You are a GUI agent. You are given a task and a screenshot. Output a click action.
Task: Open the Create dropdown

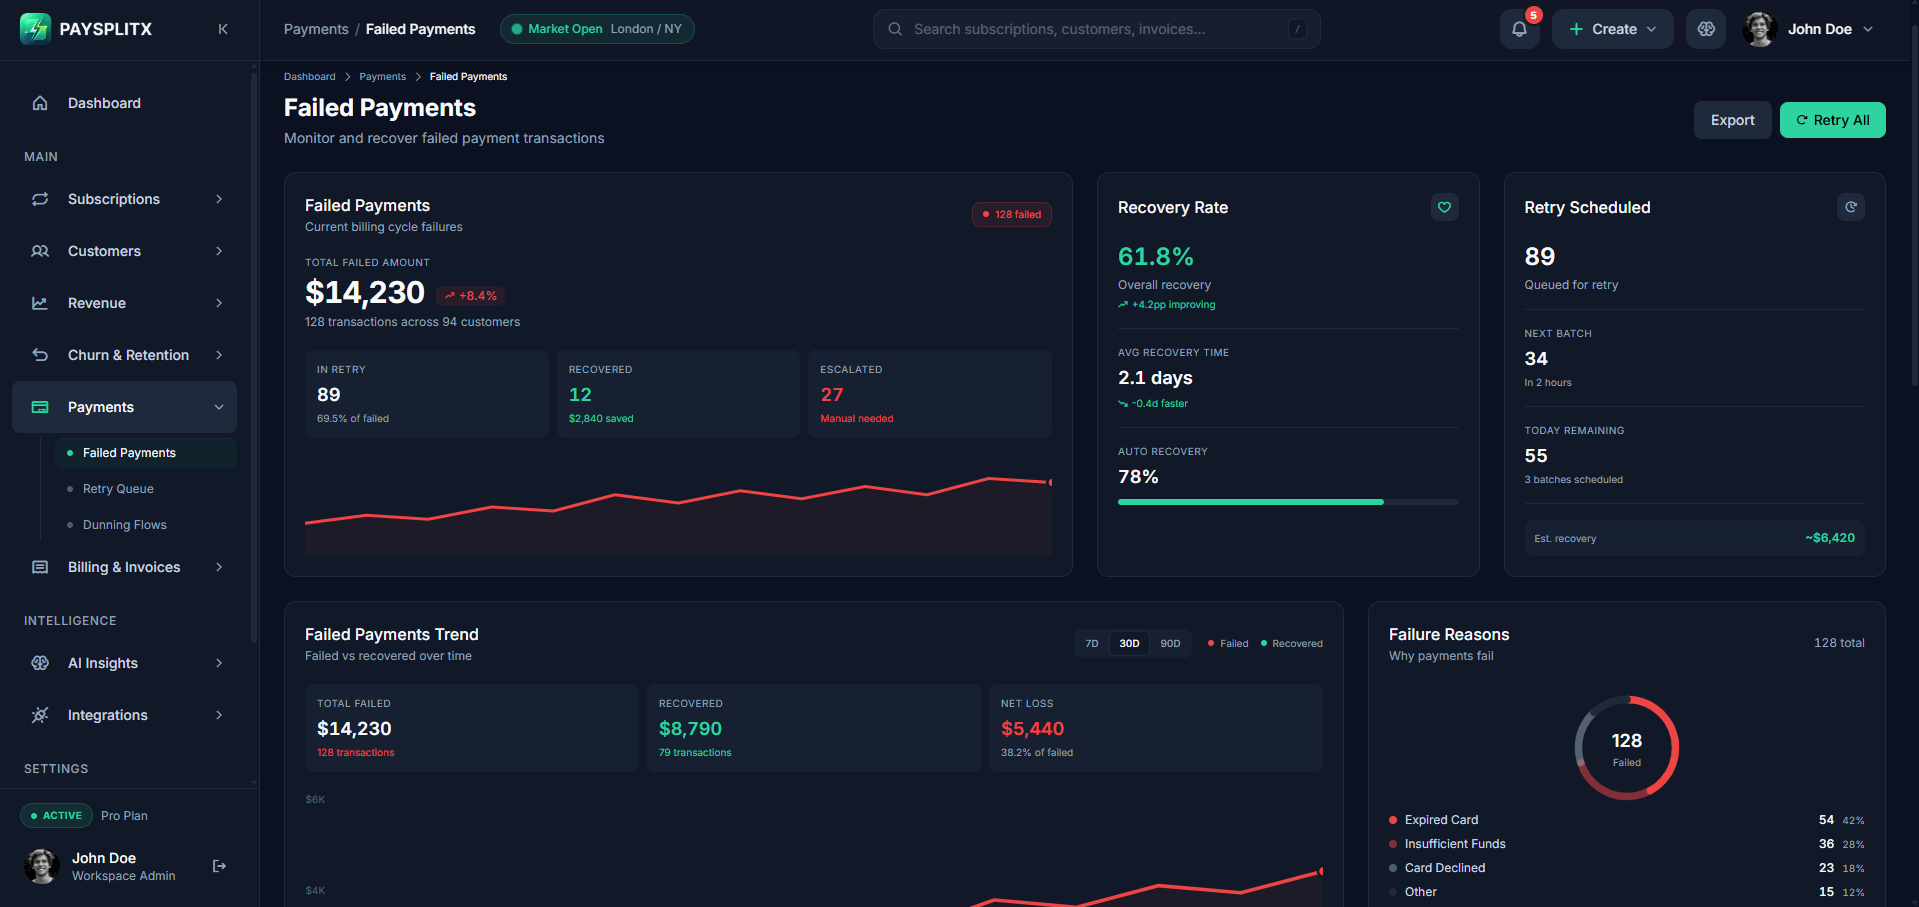click(x=1612, y=29)
